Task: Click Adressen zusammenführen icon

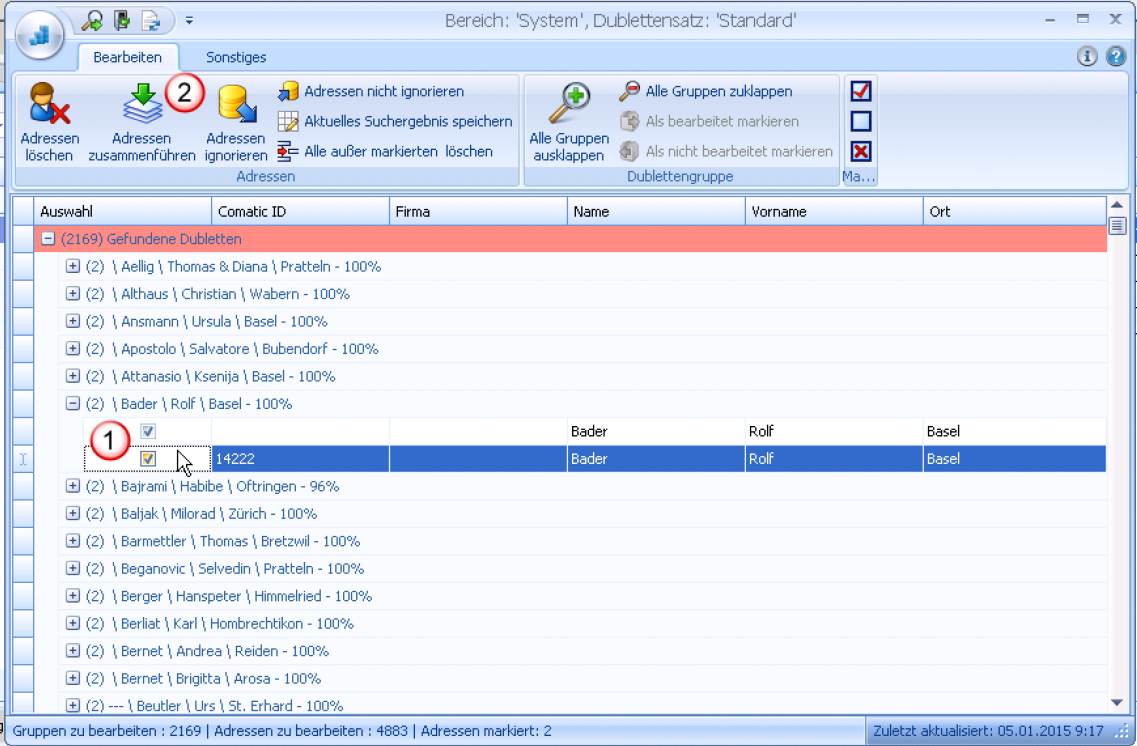Action: pos(142,104)
